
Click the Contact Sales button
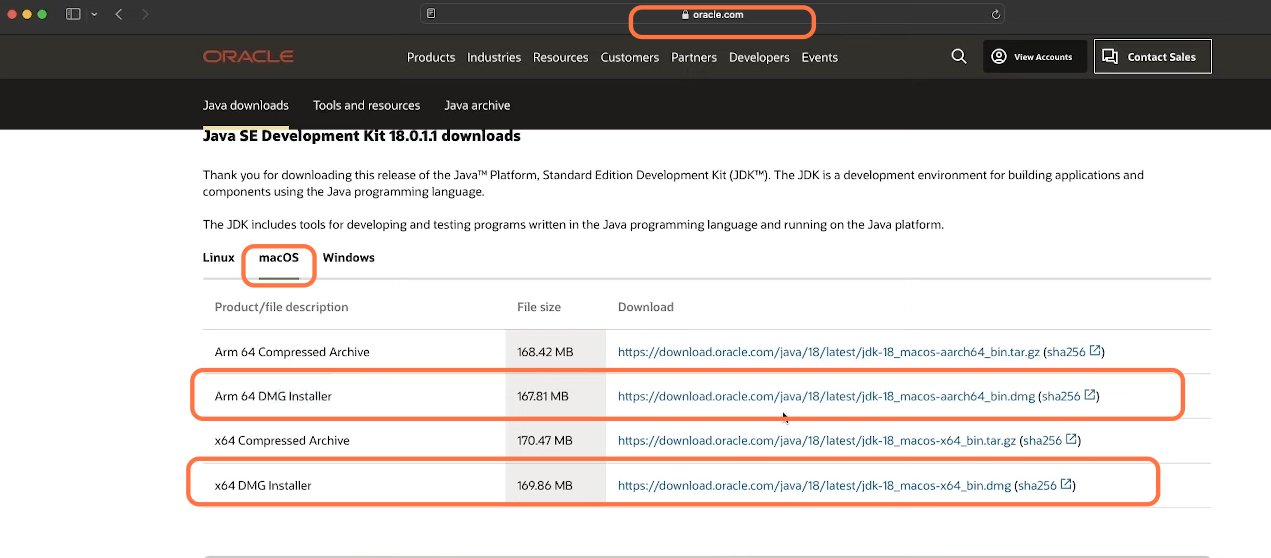point(1152,57)
